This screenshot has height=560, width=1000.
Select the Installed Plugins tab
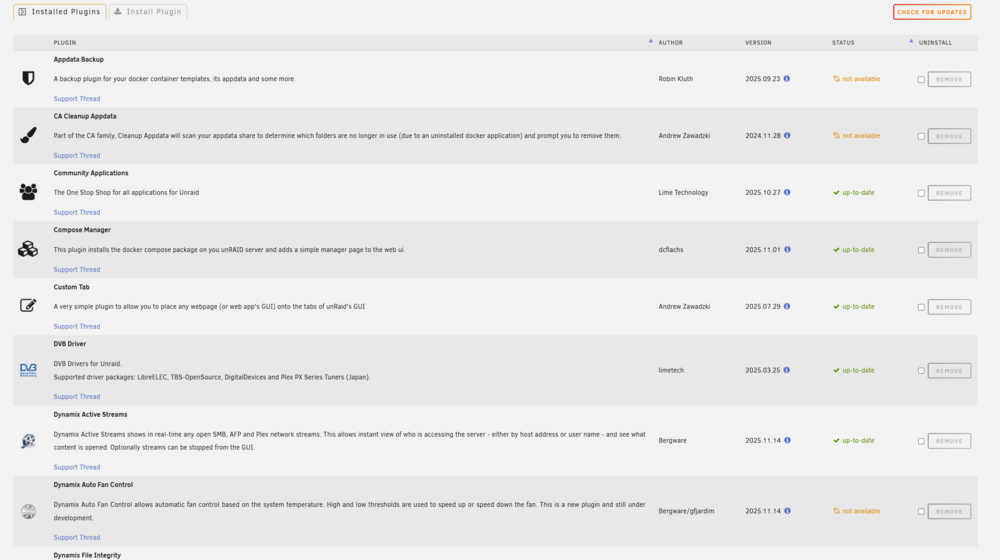point(59,11)
